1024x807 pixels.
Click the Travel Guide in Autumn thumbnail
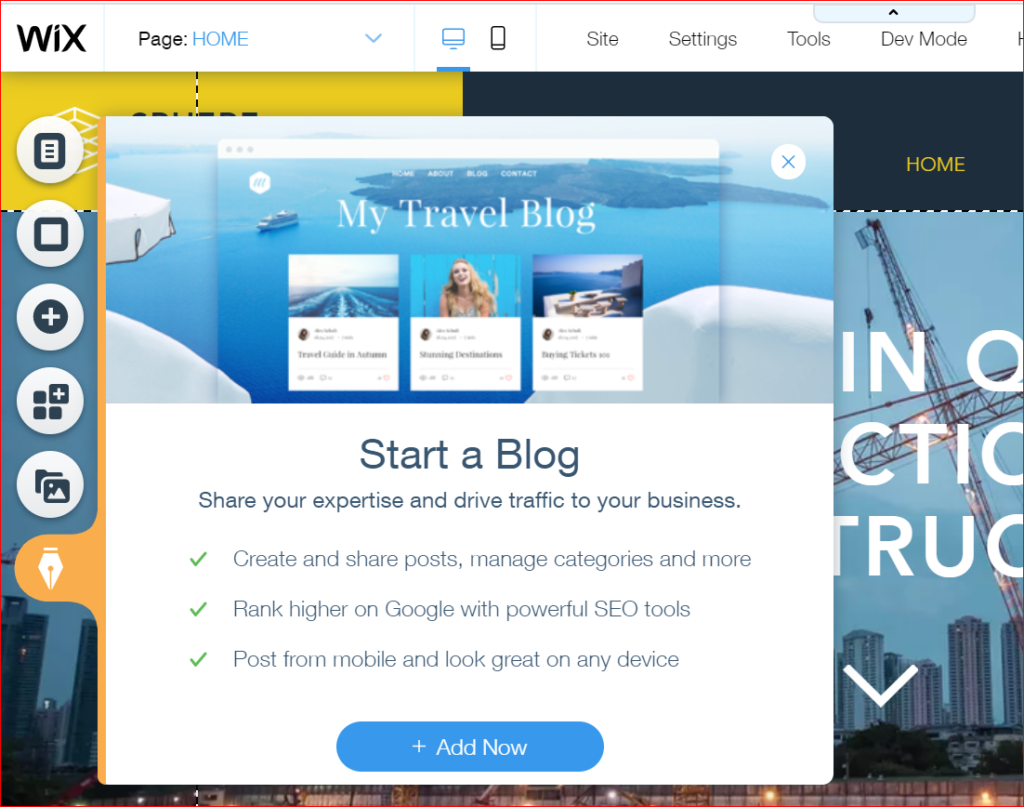(x=344, y=322)
